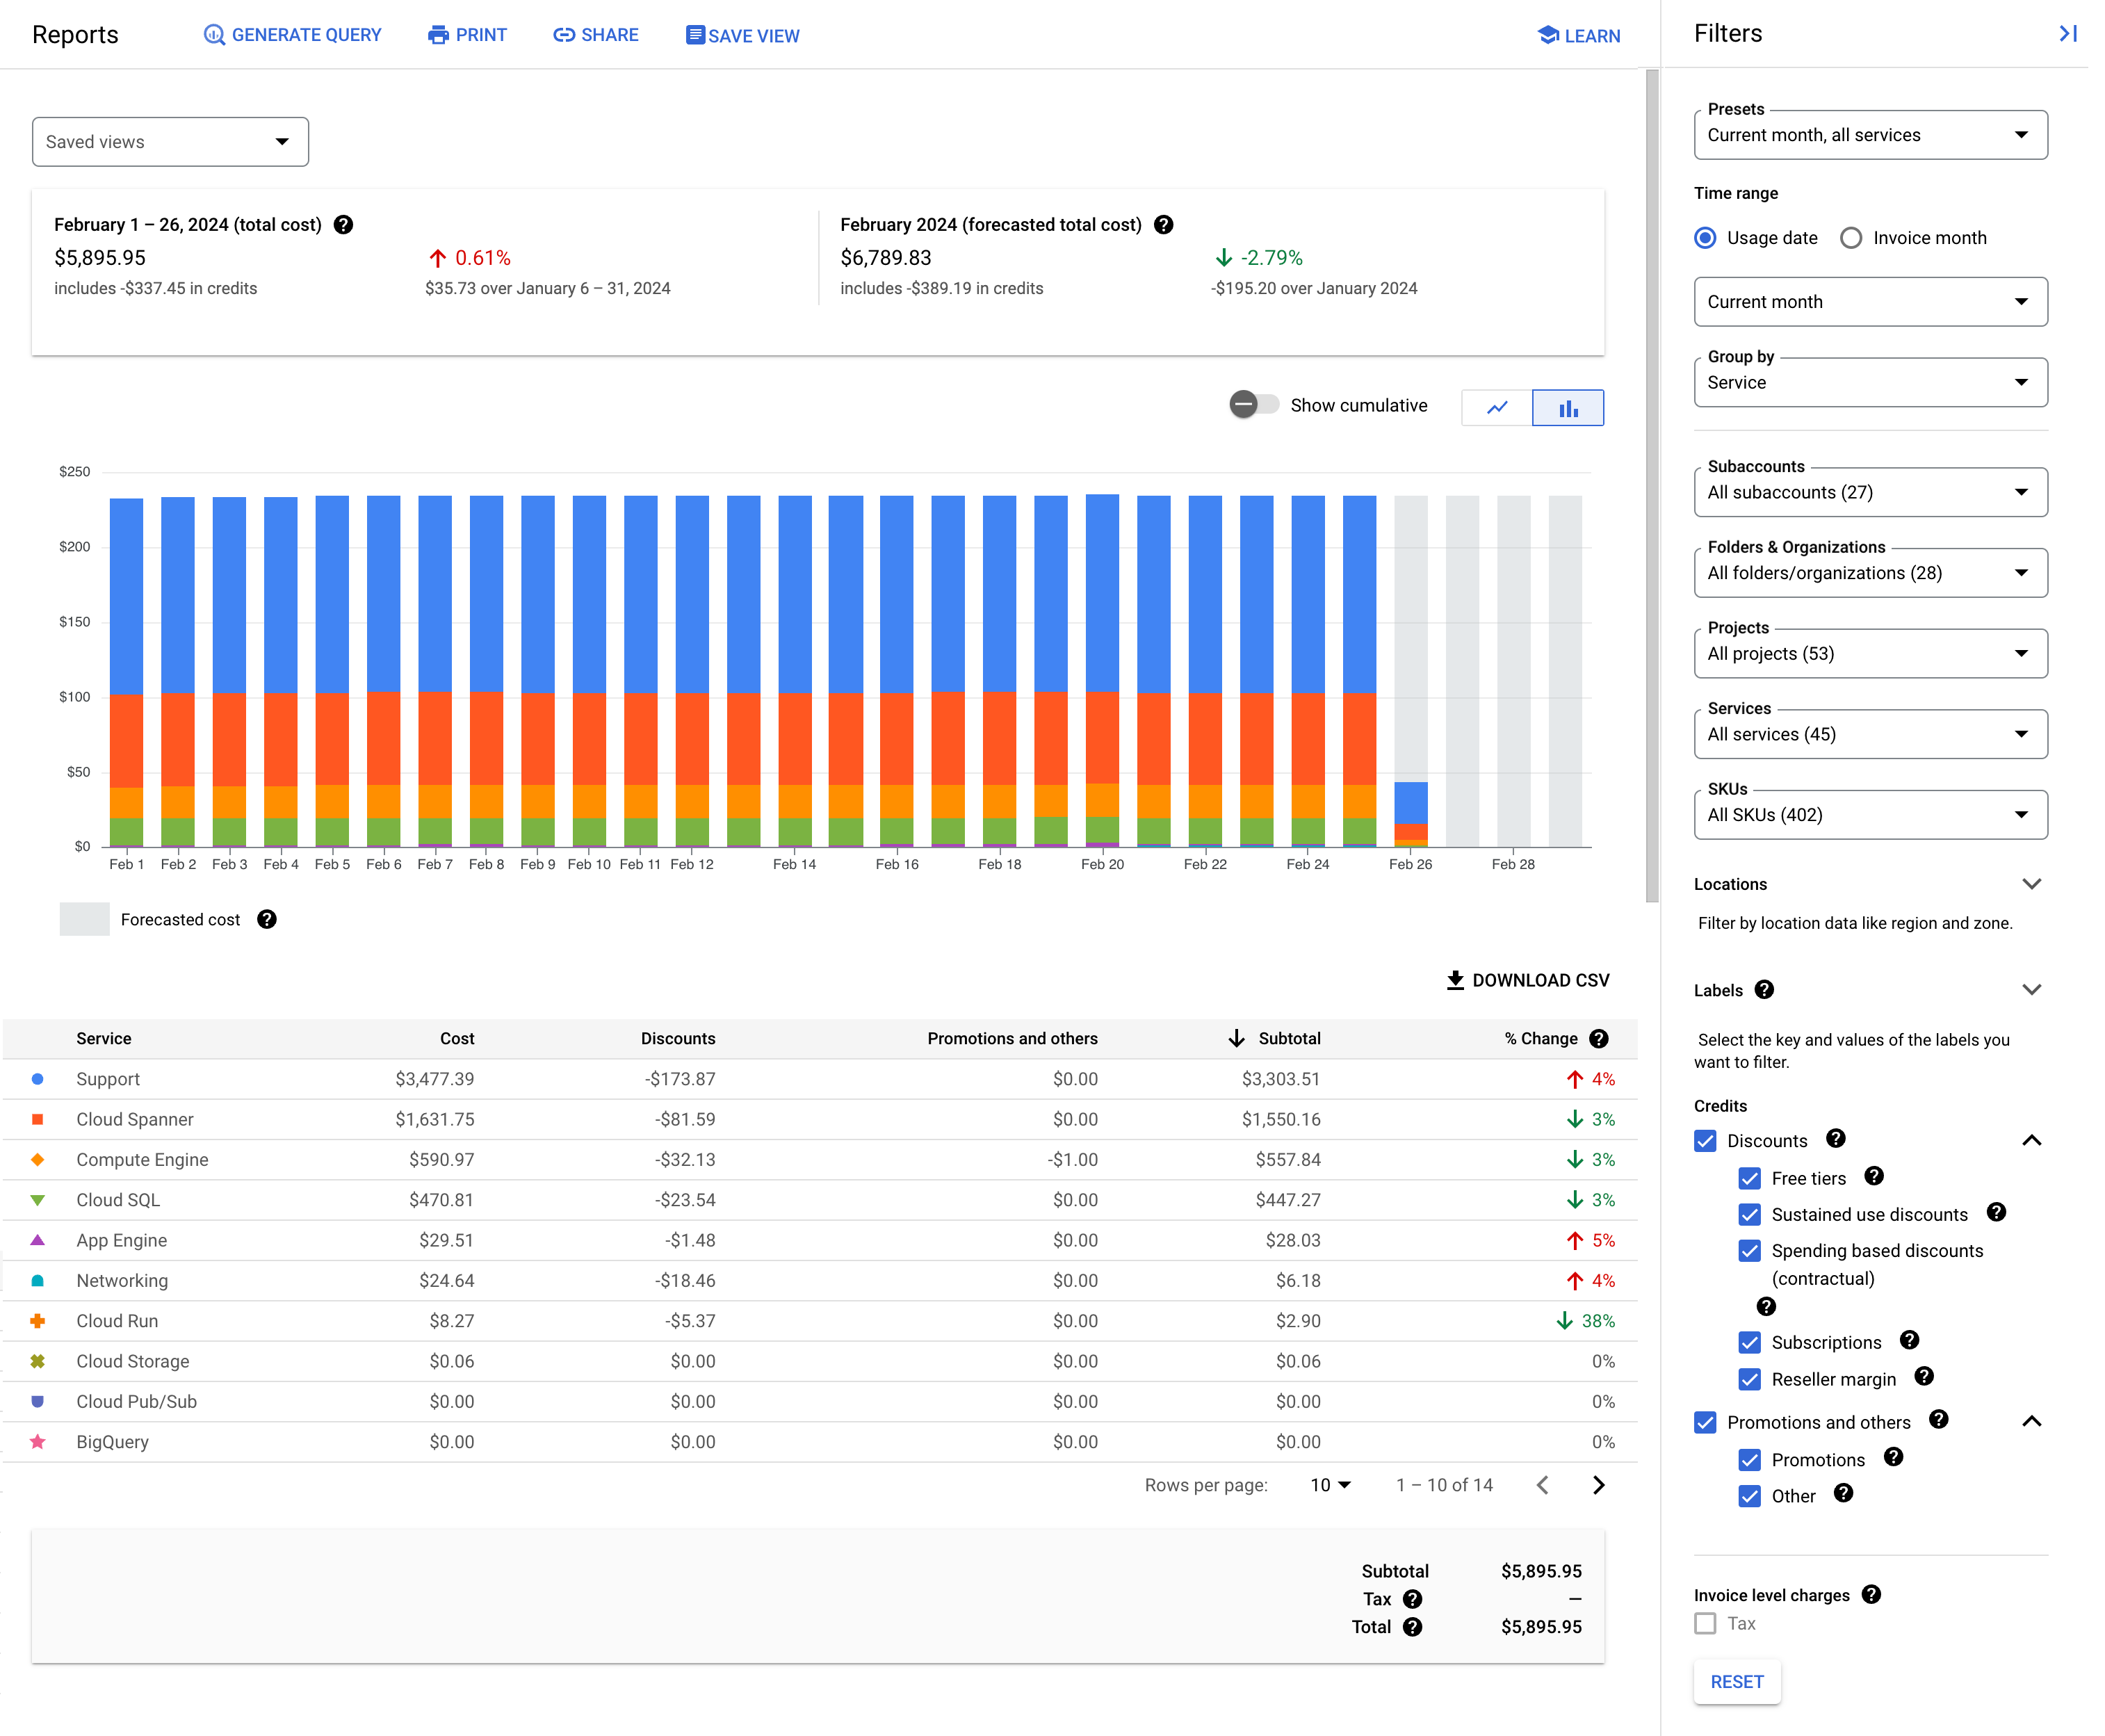The image size is (2105, 1736).
Task: Switch to line chart view
Action: (x=1498, y=407)
